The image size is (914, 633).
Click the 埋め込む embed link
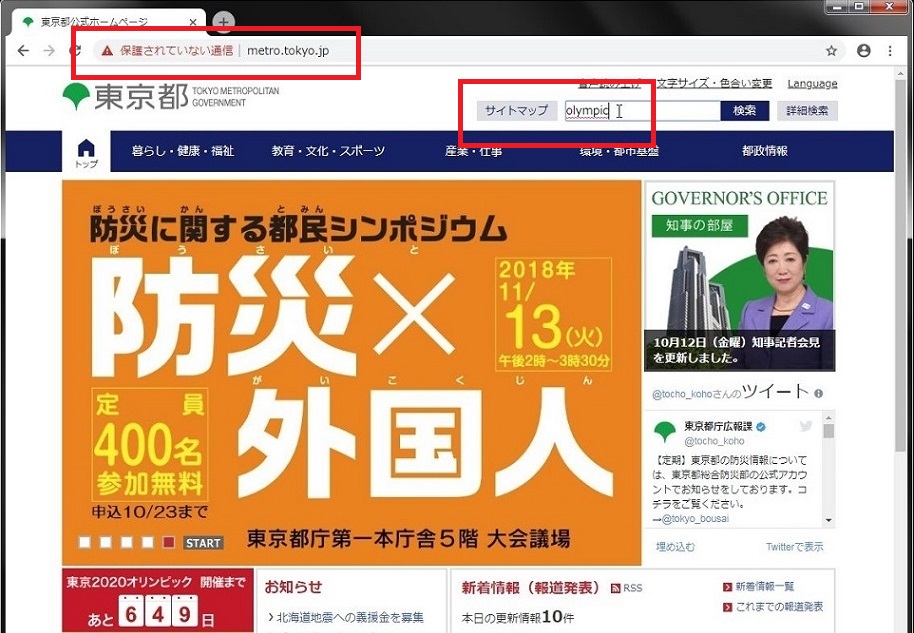675,547
